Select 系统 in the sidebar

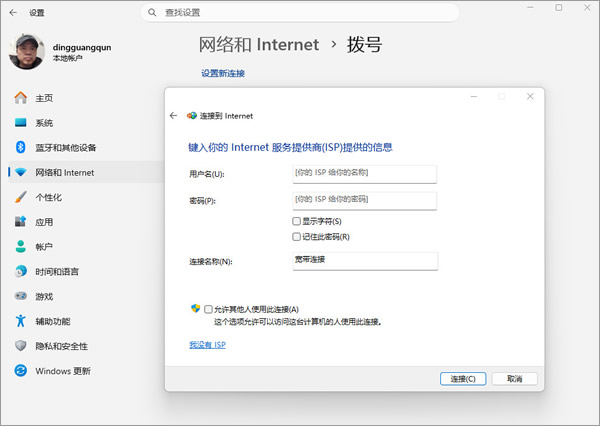click(x=44, y=123)
